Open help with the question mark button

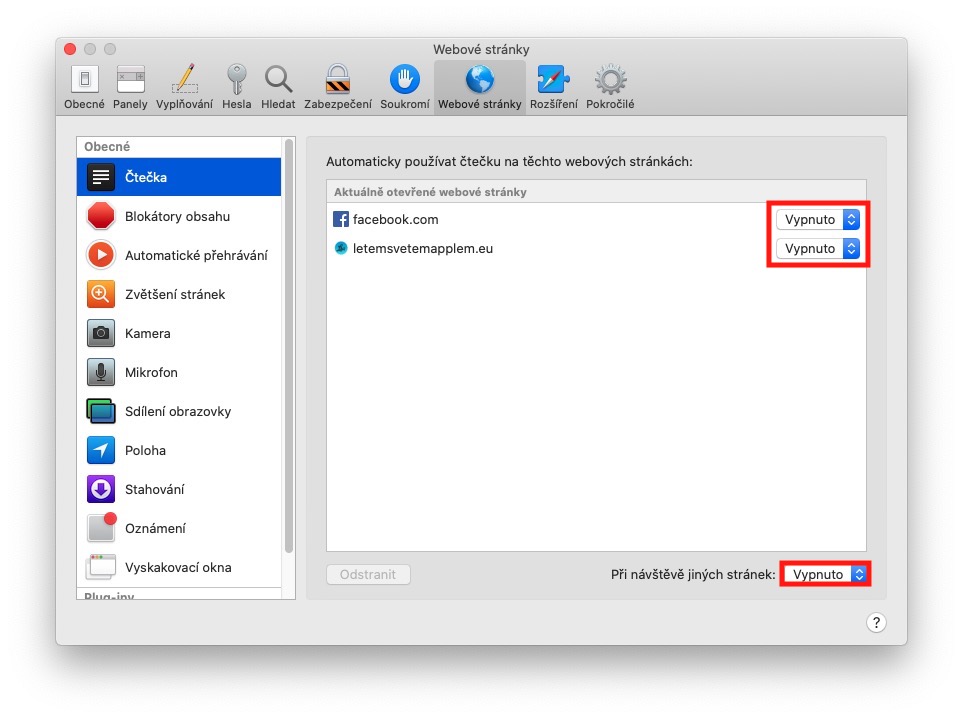876,623
